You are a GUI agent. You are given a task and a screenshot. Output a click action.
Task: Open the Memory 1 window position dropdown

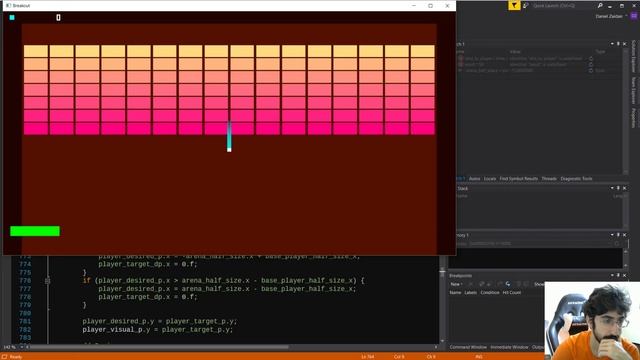click(612, 235)
